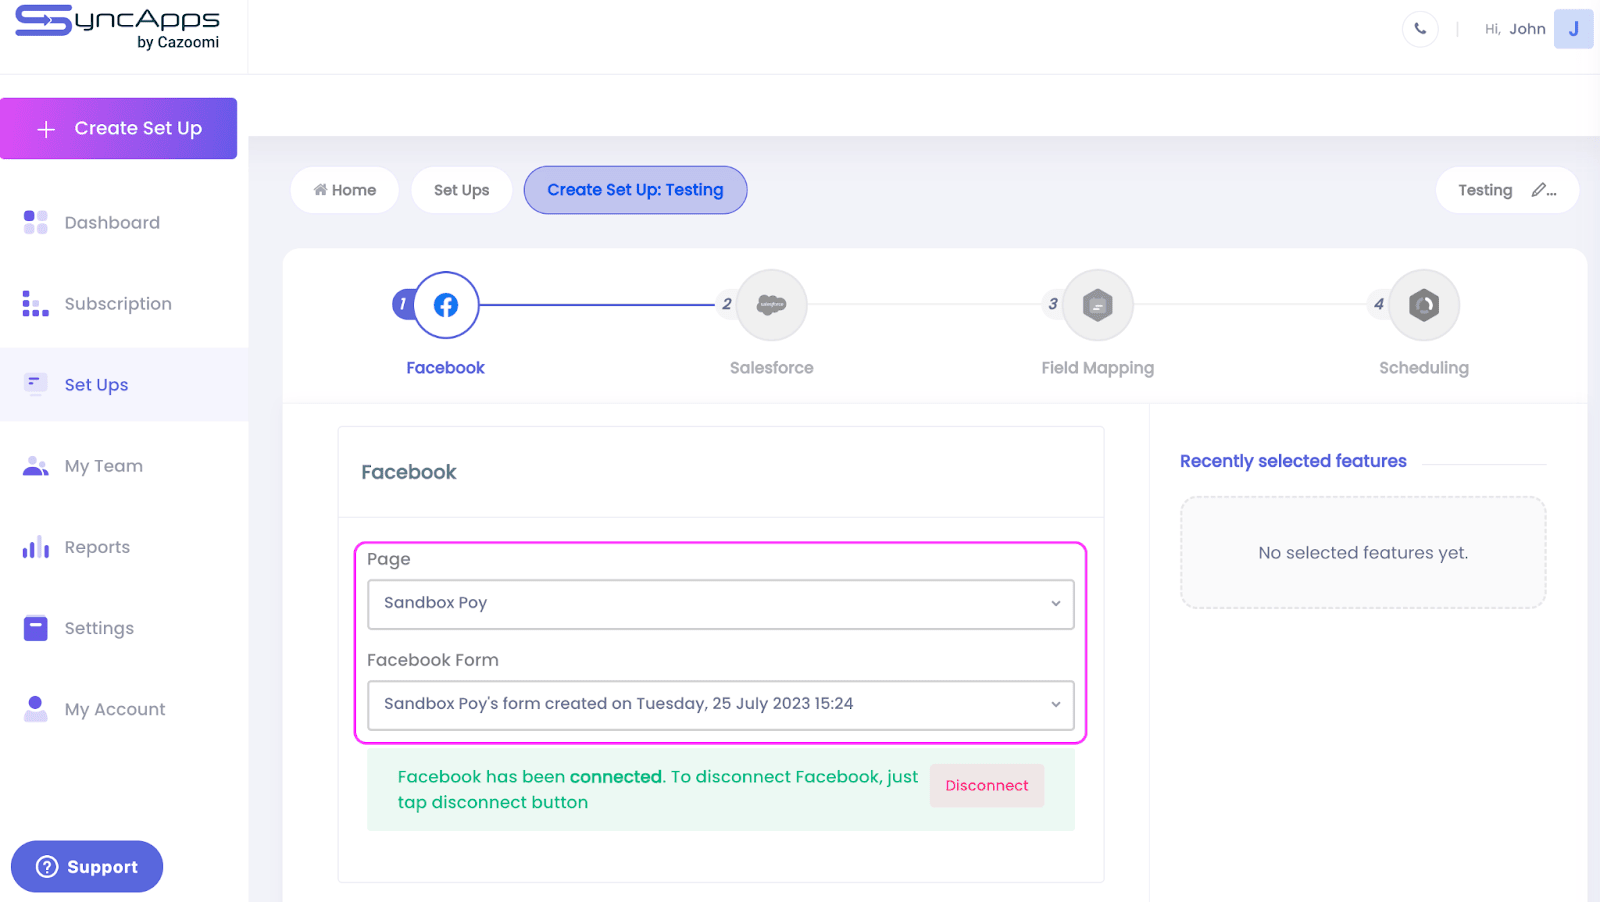Click the question mark icon in Support

point(47,867)
